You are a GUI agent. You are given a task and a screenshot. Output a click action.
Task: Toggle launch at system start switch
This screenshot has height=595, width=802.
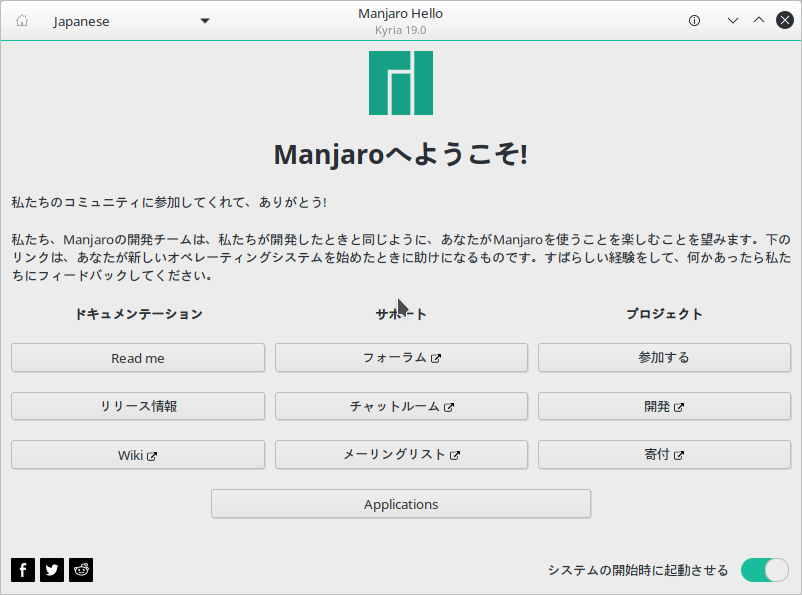point(765,570)
